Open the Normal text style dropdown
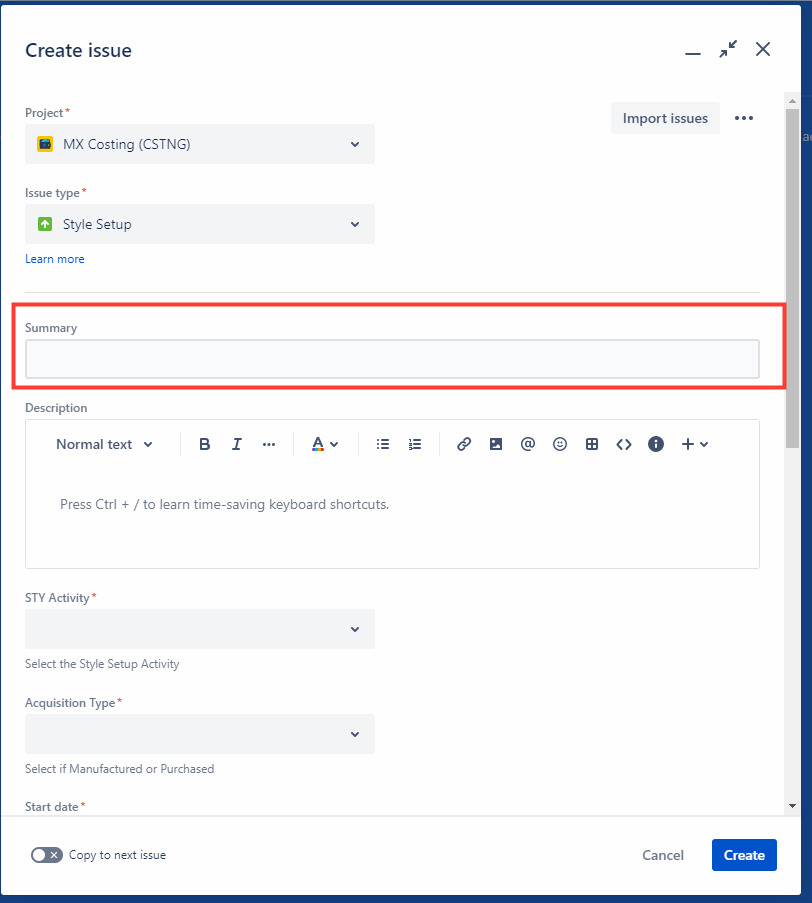Image resolution: width=812 pixels, height=903 pixels. click(104, 444)
